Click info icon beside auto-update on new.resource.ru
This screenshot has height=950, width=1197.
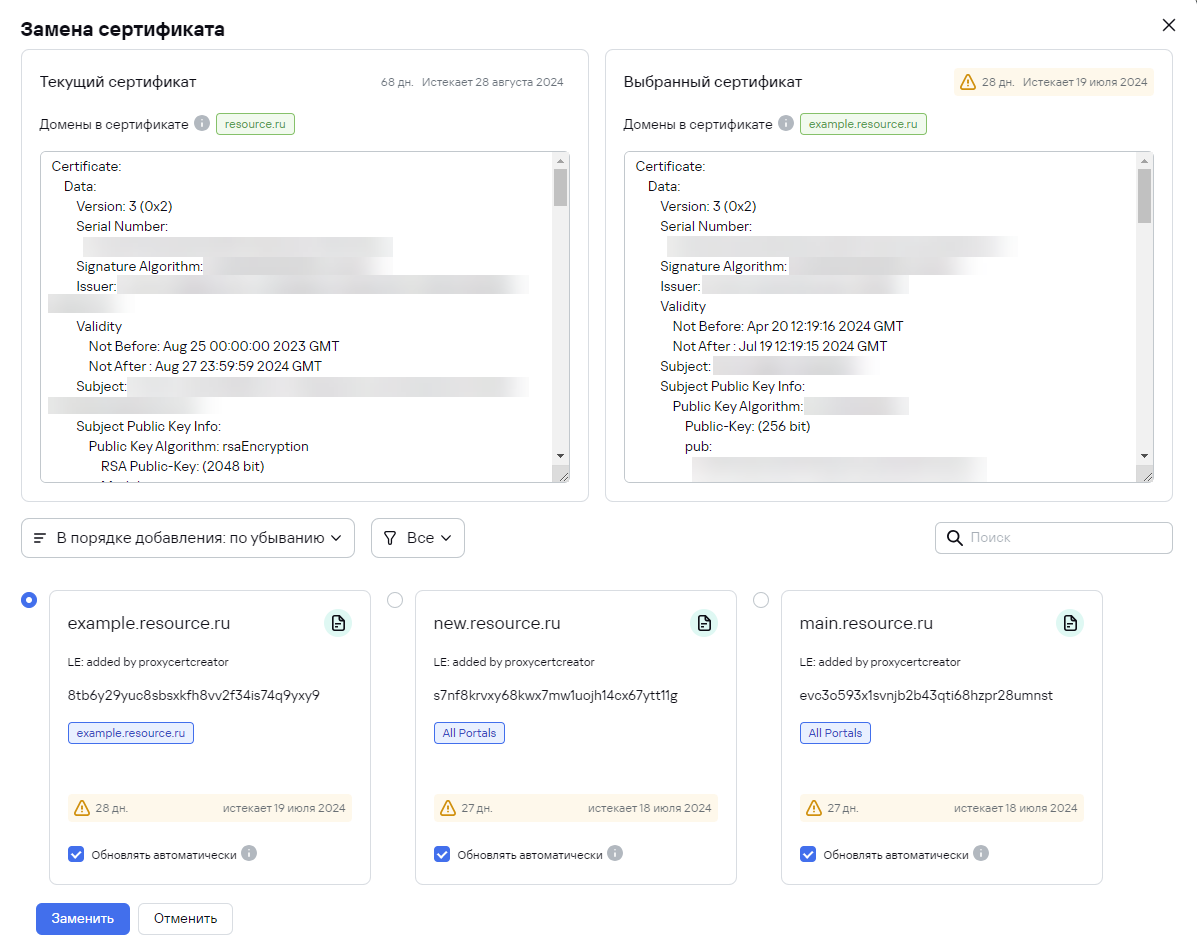615,854
